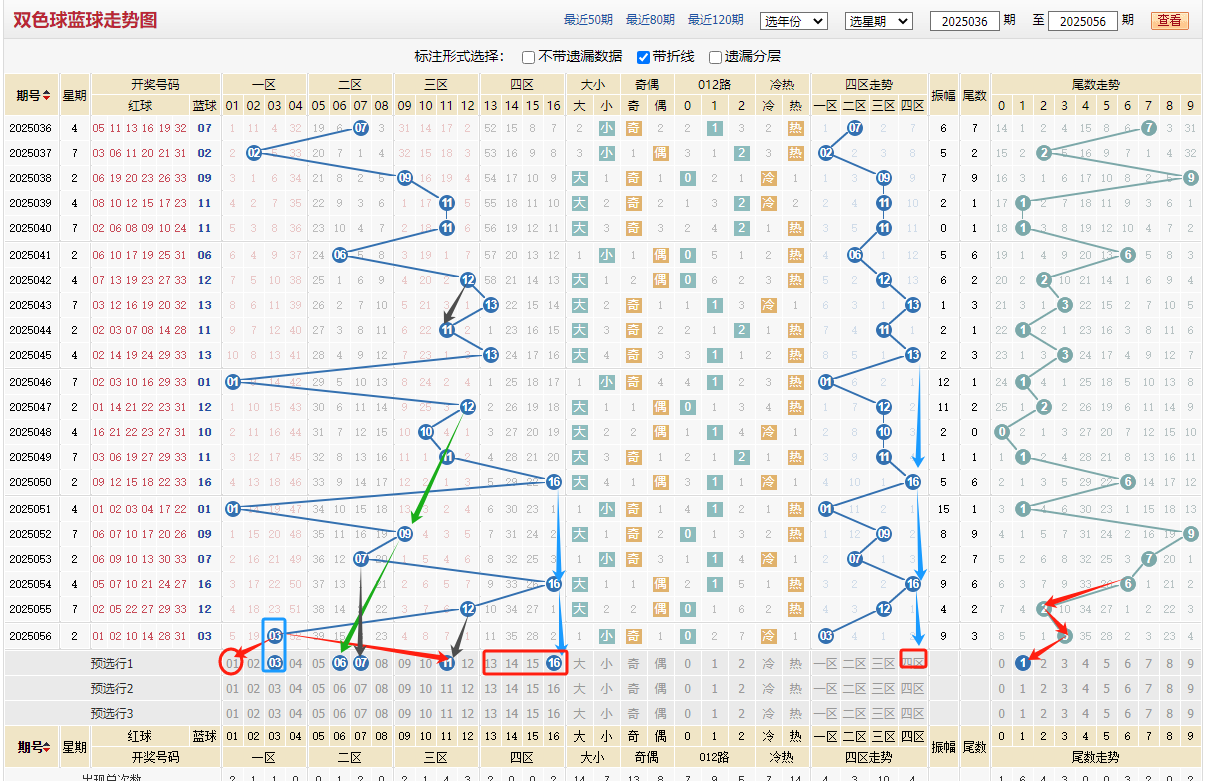This screenshot has width=1208, height=781.
Task: Click the 预选行2 row label
Action: 111,688
